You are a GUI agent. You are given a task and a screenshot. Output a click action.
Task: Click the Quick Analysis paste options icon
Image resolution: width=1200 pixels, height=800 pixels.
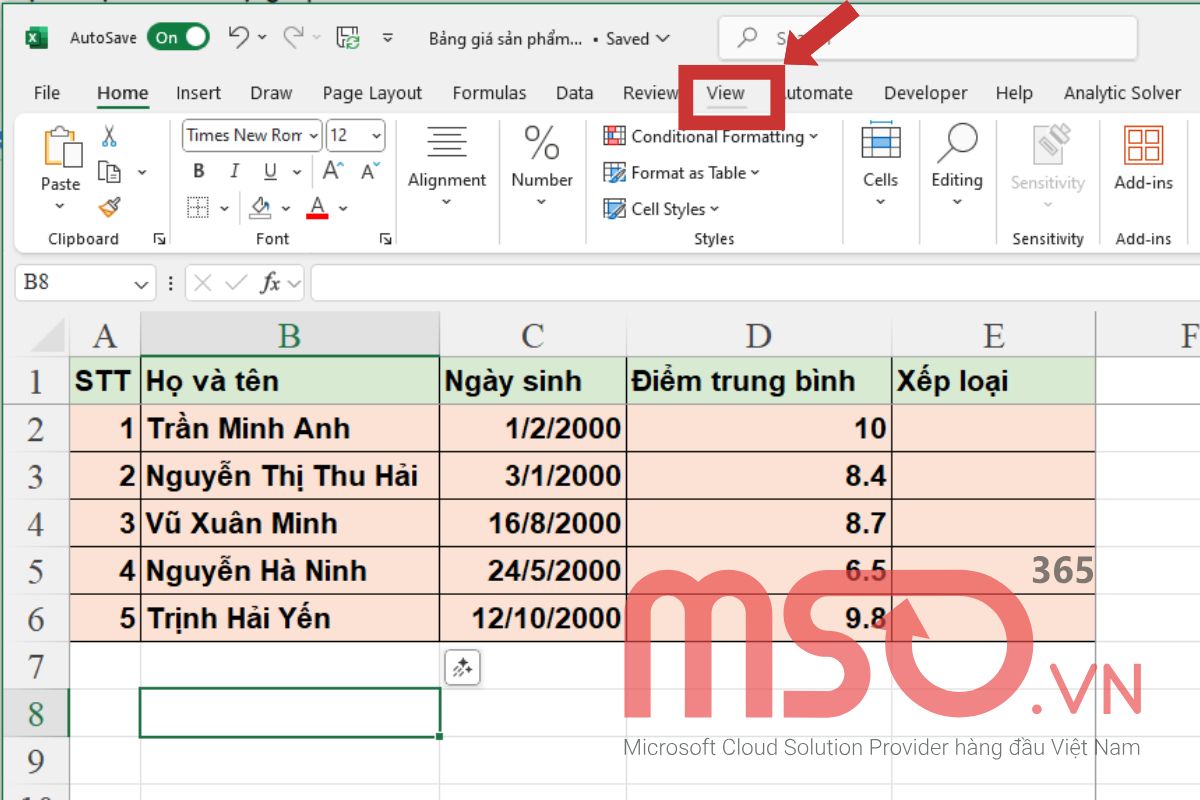(462, 669)
